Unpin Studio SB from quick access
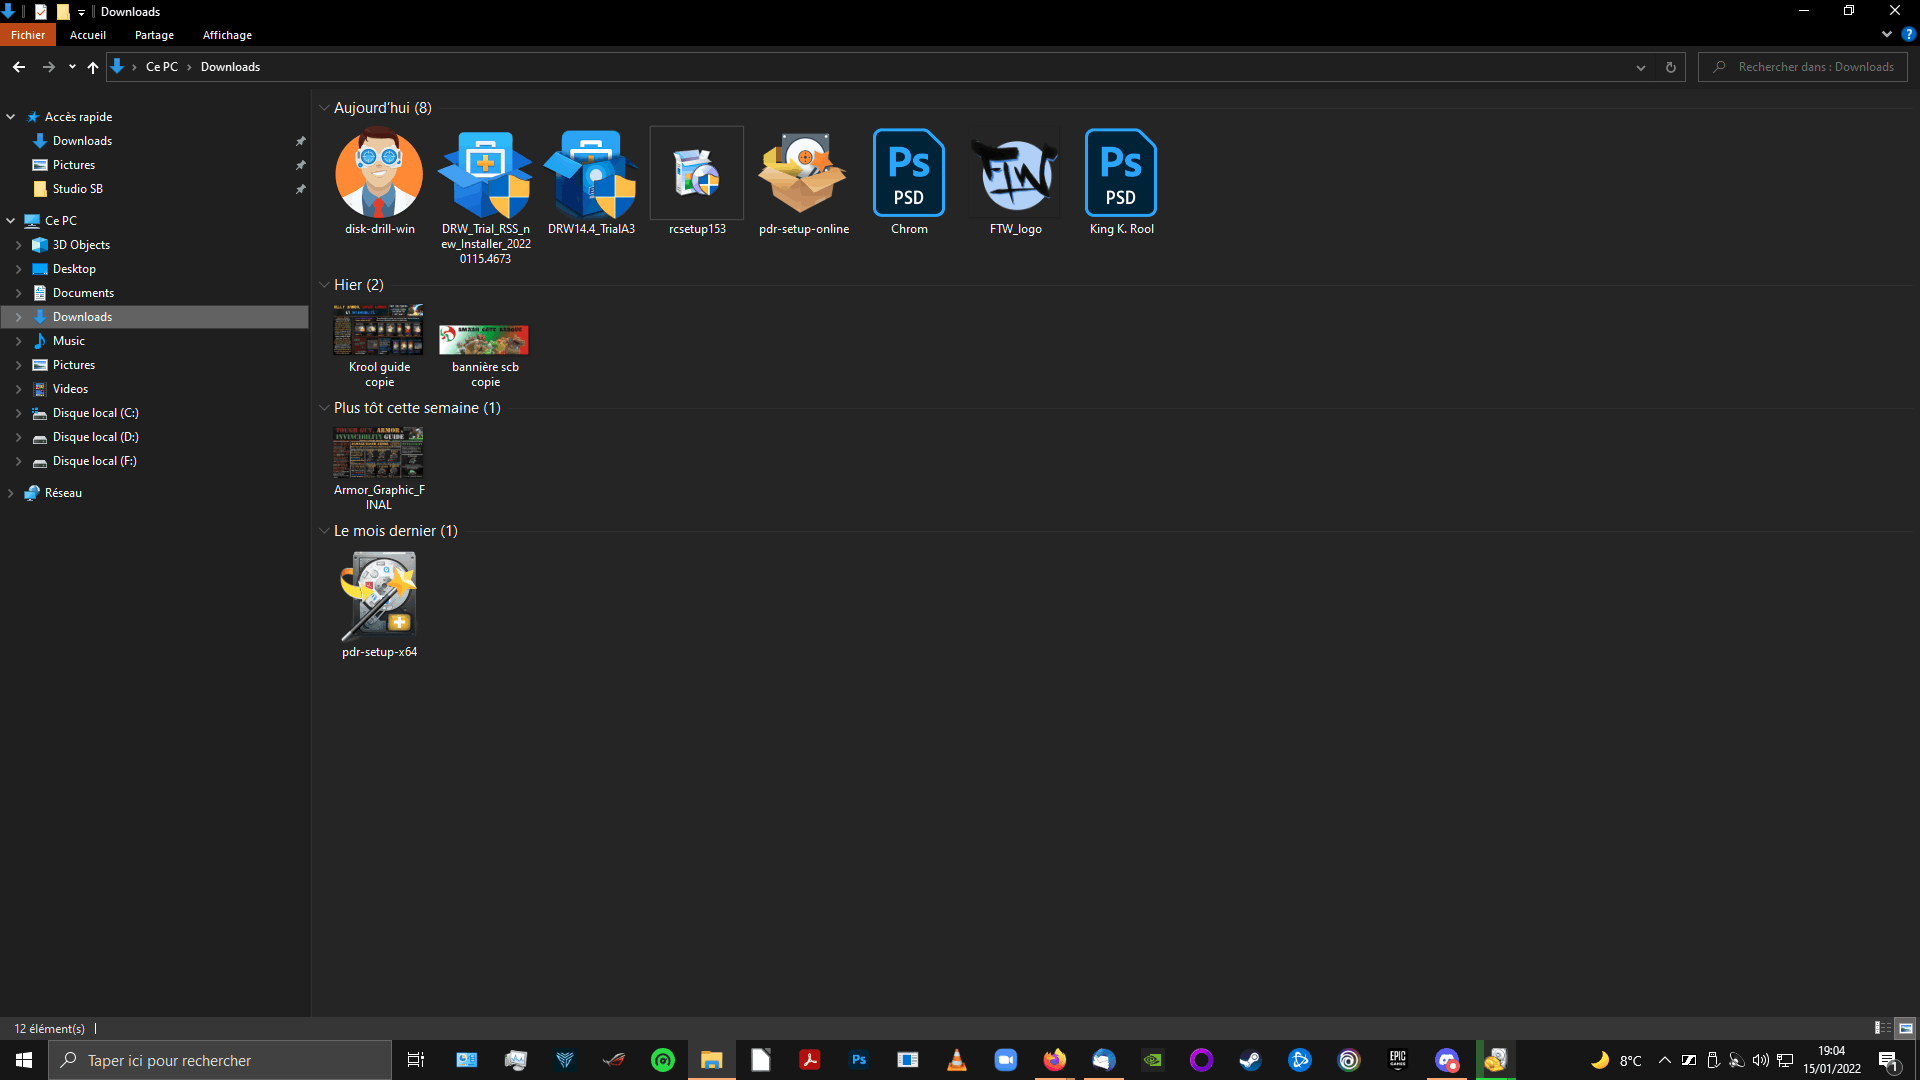 (300, 189)
